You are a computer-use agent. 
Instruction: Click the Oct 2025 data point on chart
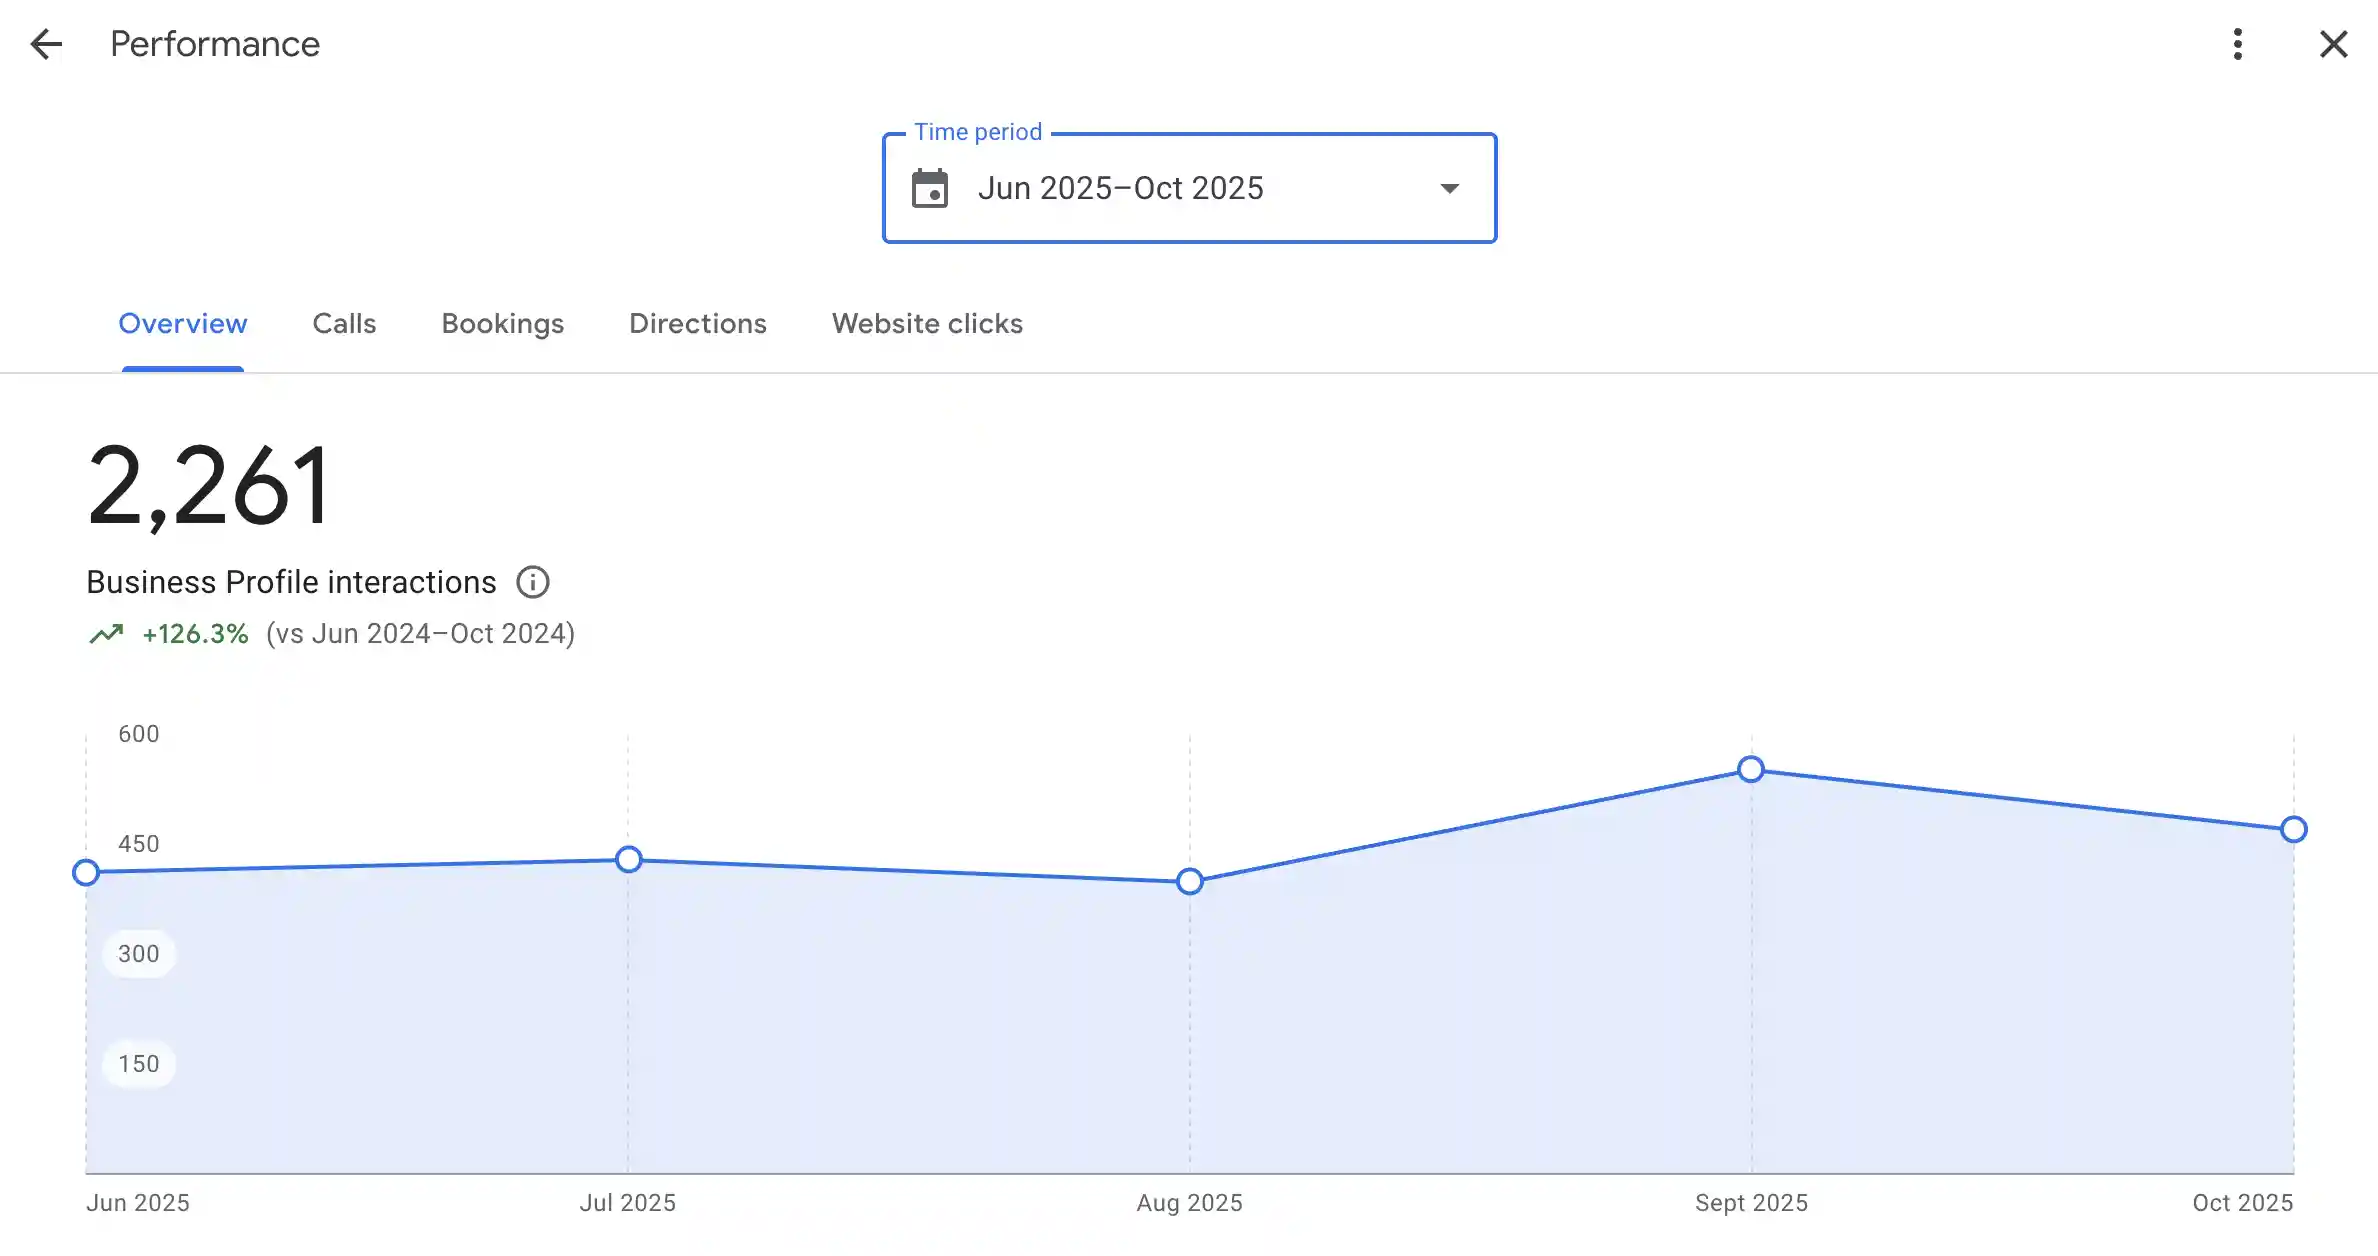[x=2293, y=829]
